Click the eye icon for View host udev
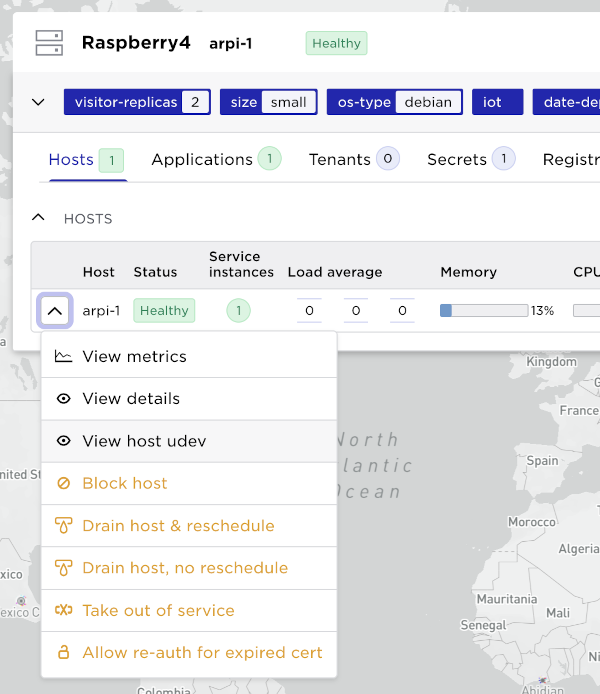 pos(64,441)
